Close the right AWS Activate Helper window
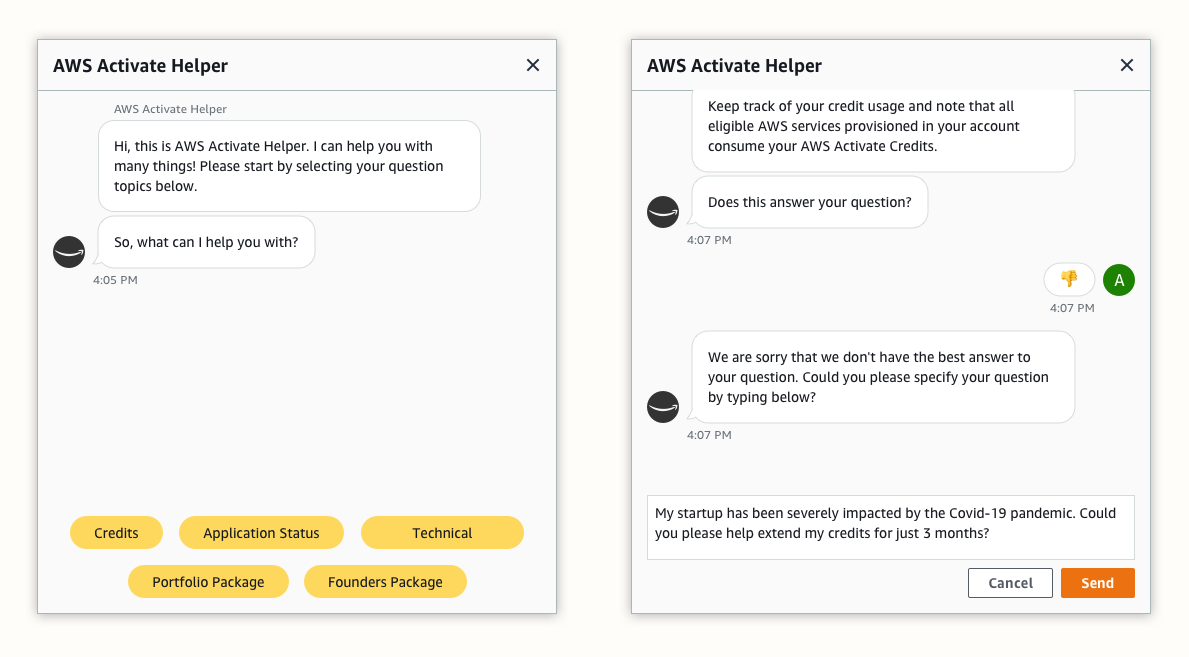 1126,64
